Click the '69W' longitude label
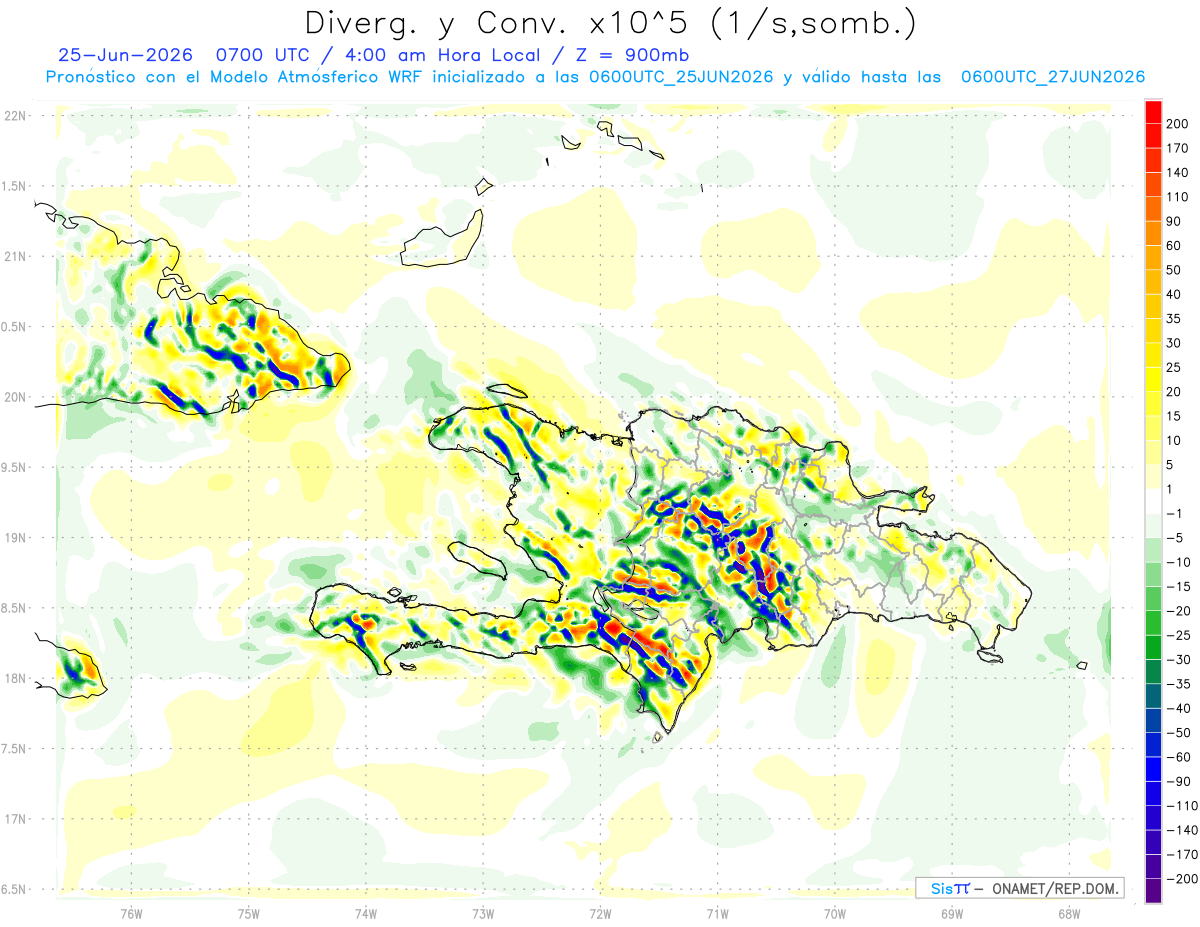This screenshot has height=927, width=1200. pyautogui.click(x=952, y=914)
